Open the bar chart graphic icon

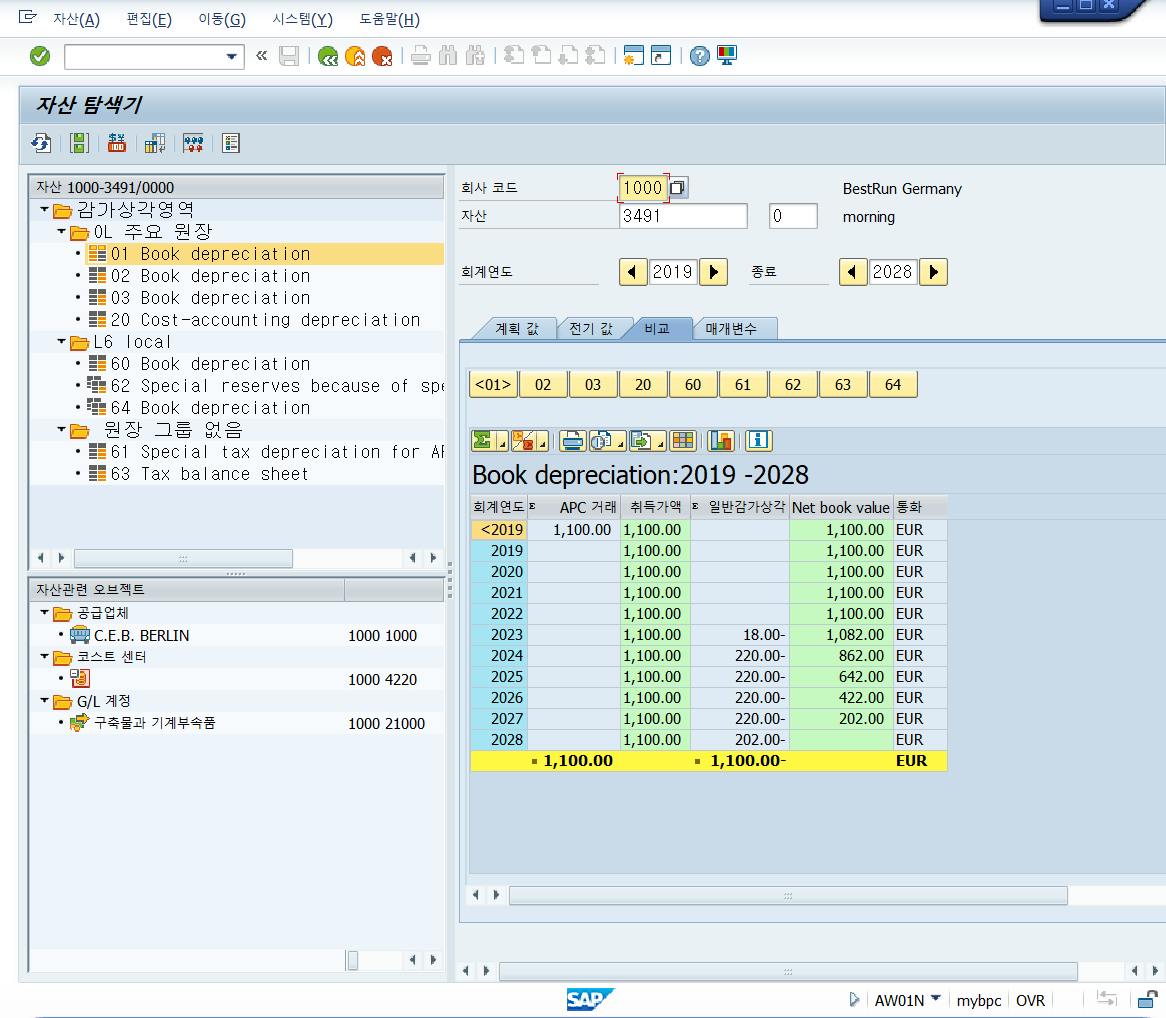pos(721,441)
